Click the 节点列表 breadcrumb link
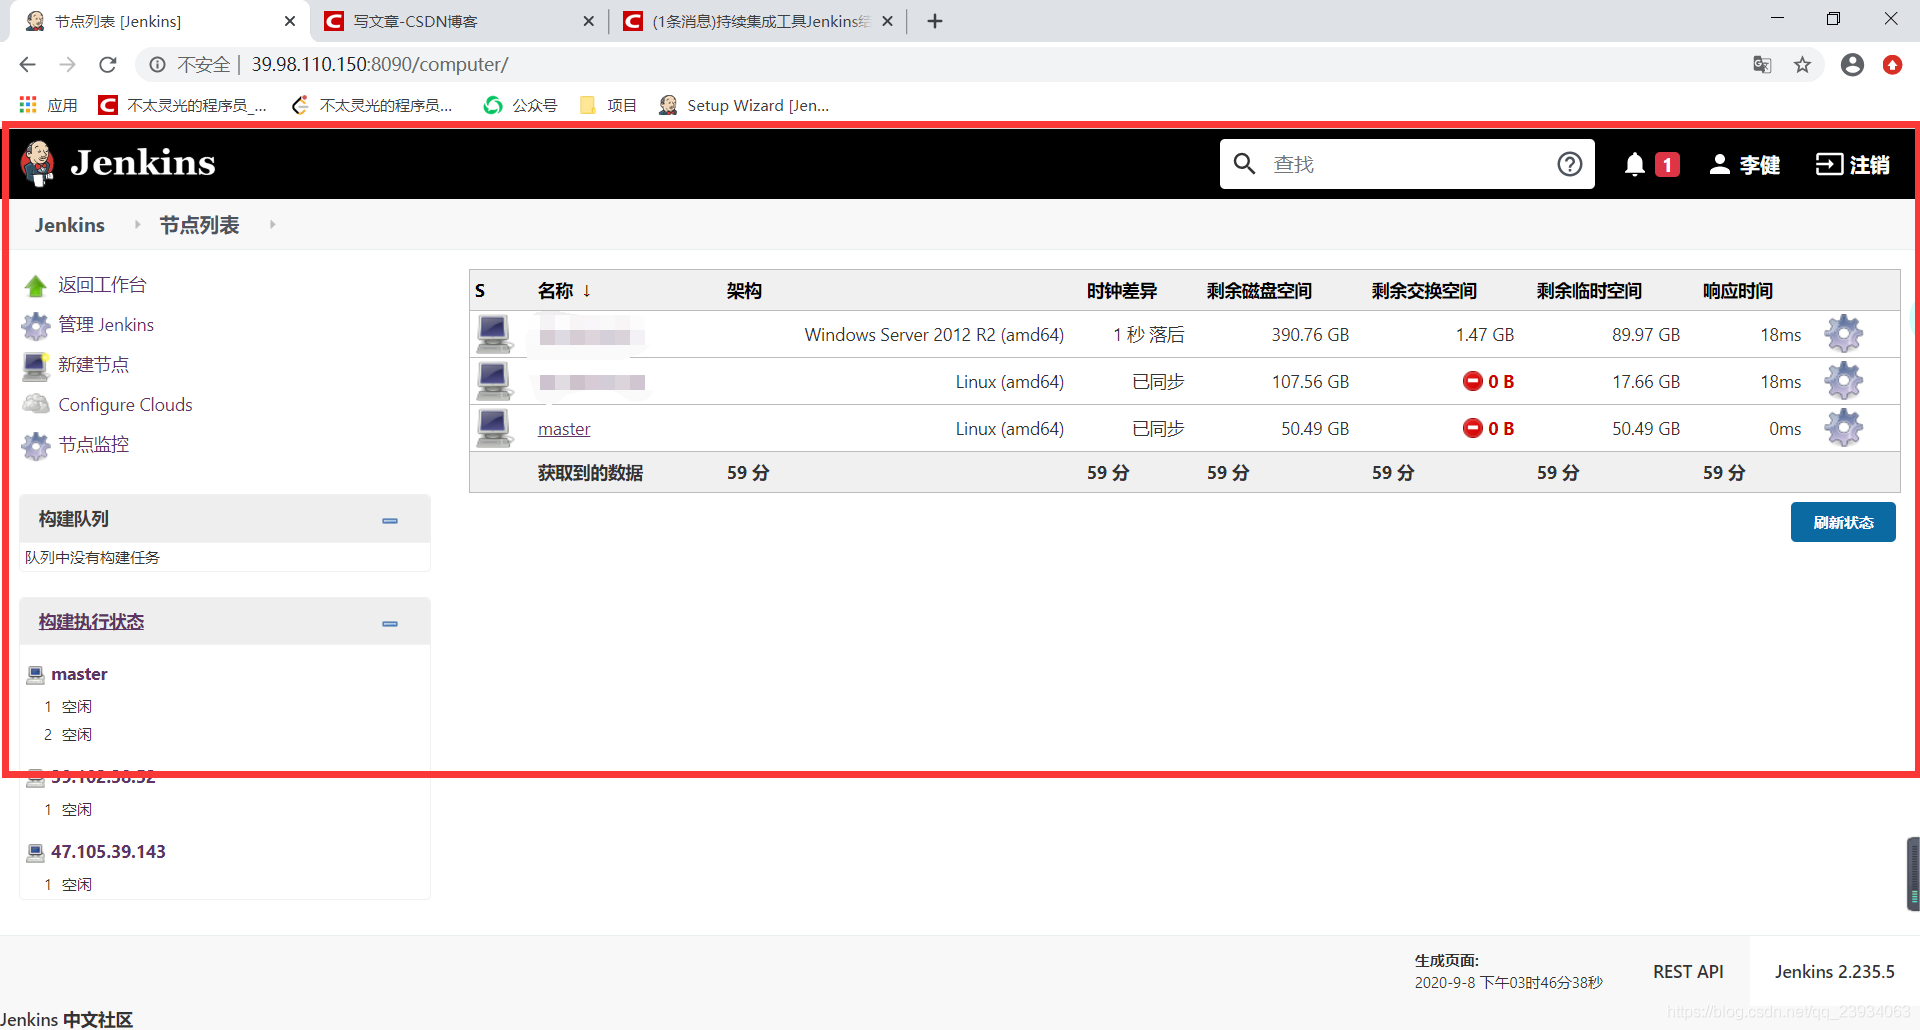Viewport: 1920px width, 1030px height. (199, 225)
